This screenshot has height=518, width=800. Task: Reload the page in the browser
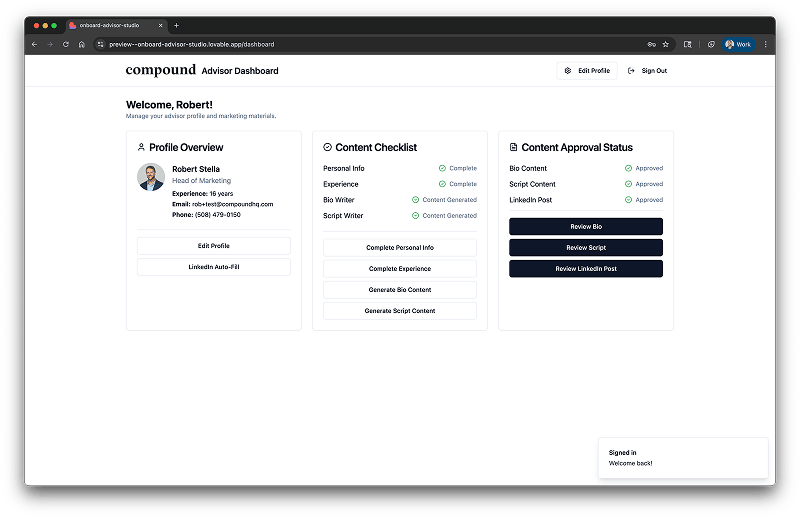click(66, 44)
